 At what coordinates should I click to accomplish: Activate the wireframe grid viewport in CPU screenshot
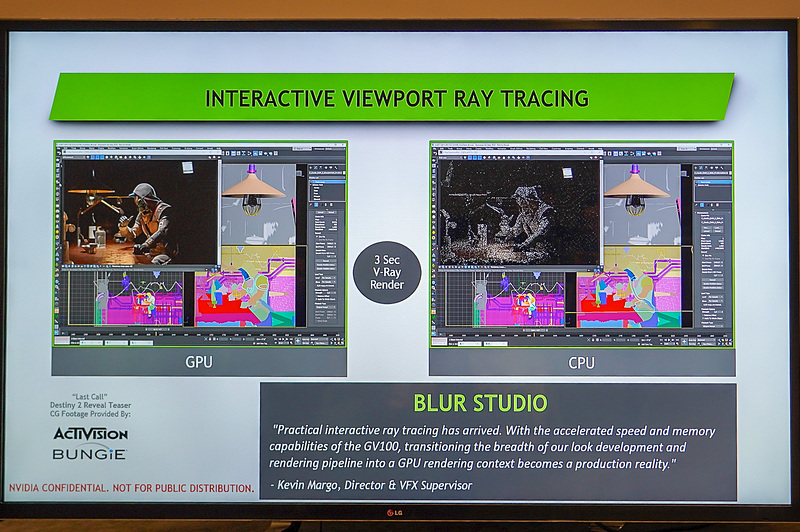click(x=505, y=298)
